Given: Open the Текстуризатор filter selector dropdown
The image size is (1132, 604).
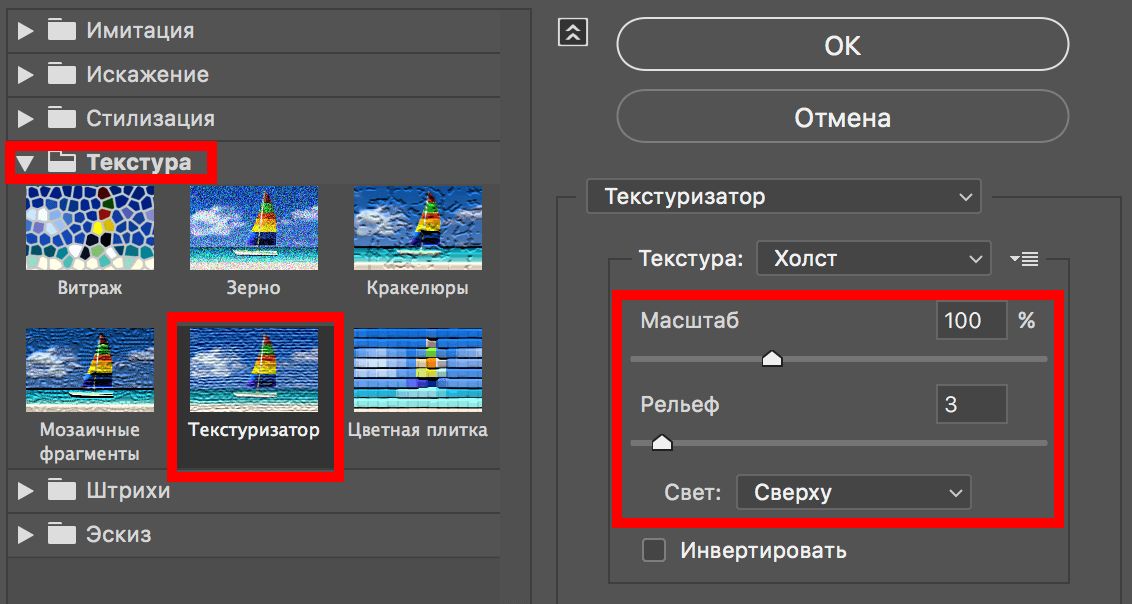Looking at the screenshot, I should tap(783, 196).
